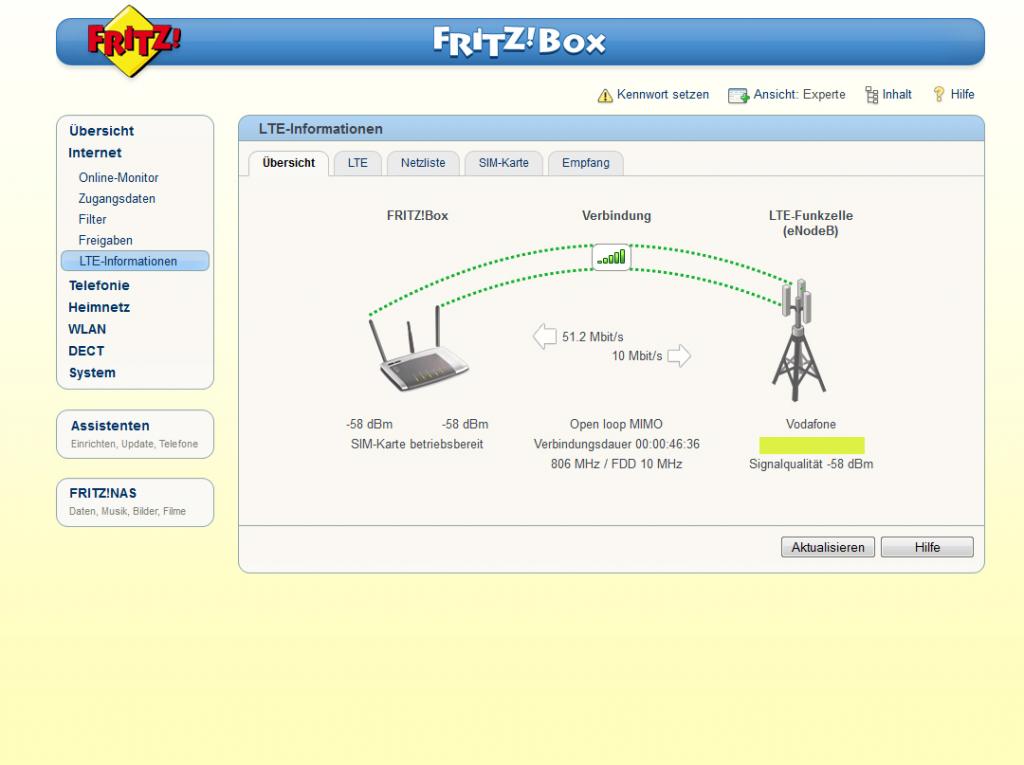The width and height of the screenshot is (1024, 765).
Task: Click the upstream arrow at 10 Mbit/s
Action: tap(679, 356)
